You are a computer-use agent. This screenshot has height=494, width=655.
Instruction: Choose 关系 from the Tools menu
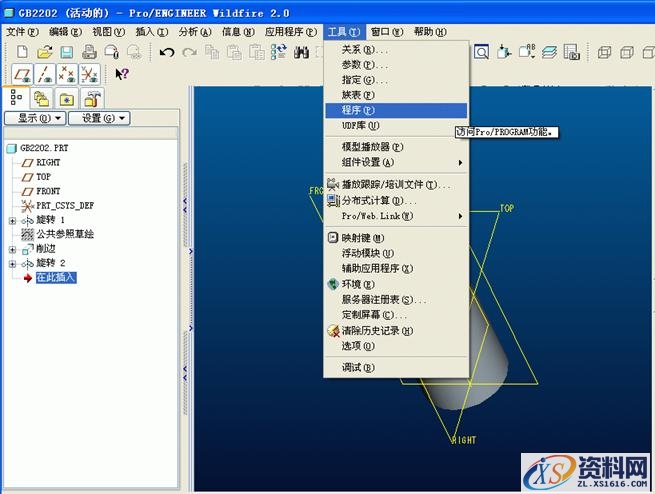pos(396,50)
